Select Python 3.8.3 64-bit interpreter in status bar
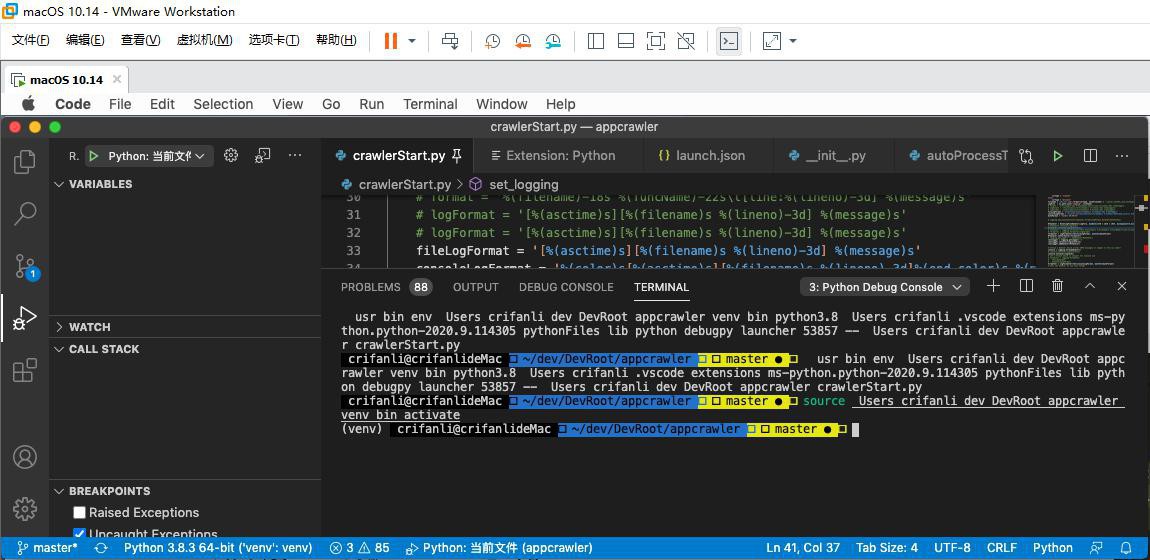1150x560 pixels. tap(218, 548)
